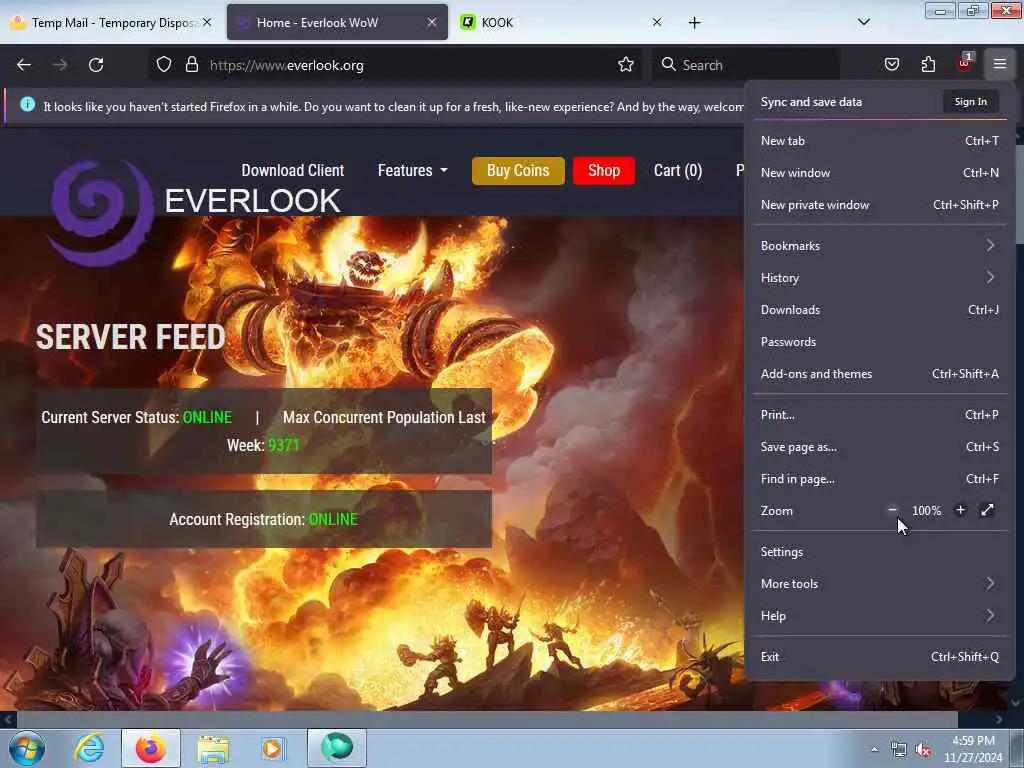Image resolution: width=1024 pixels, height=768 pixels.
Task: Open Cart (0) link
Action: (x=678, y=170)
